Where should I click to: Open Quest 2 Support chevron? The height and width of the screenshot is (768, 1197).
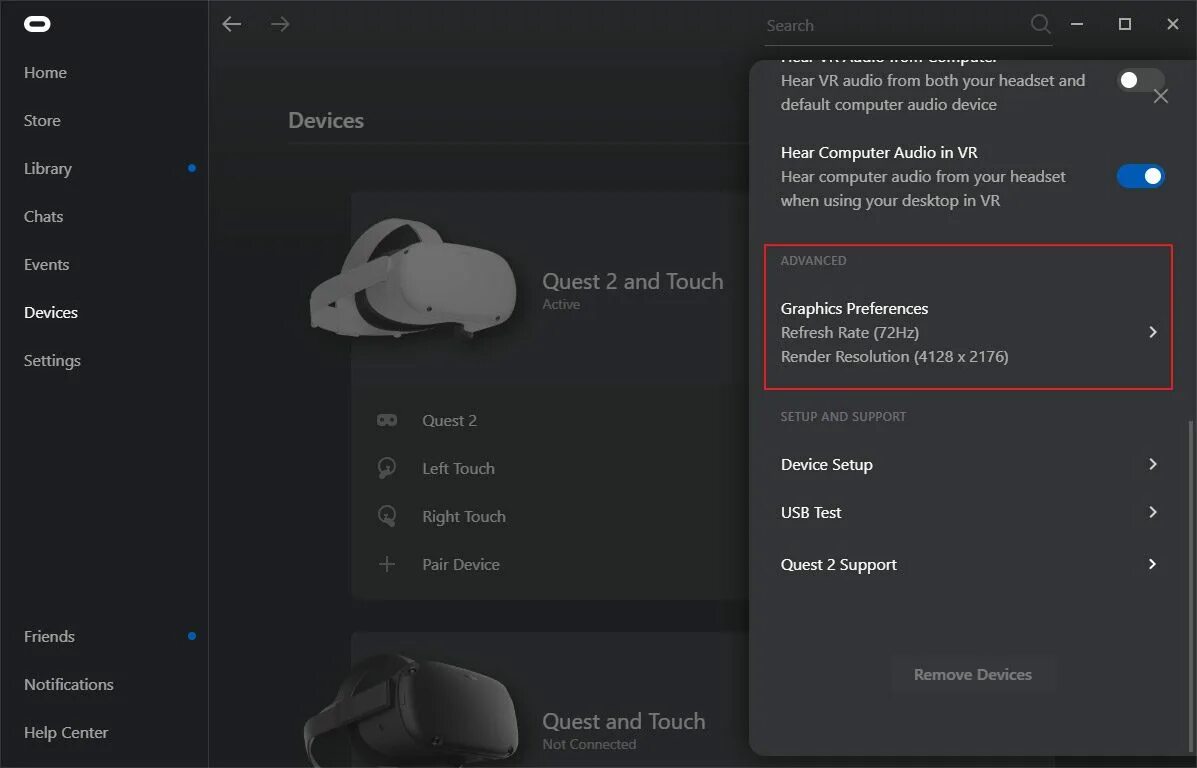coord(1153,564)
